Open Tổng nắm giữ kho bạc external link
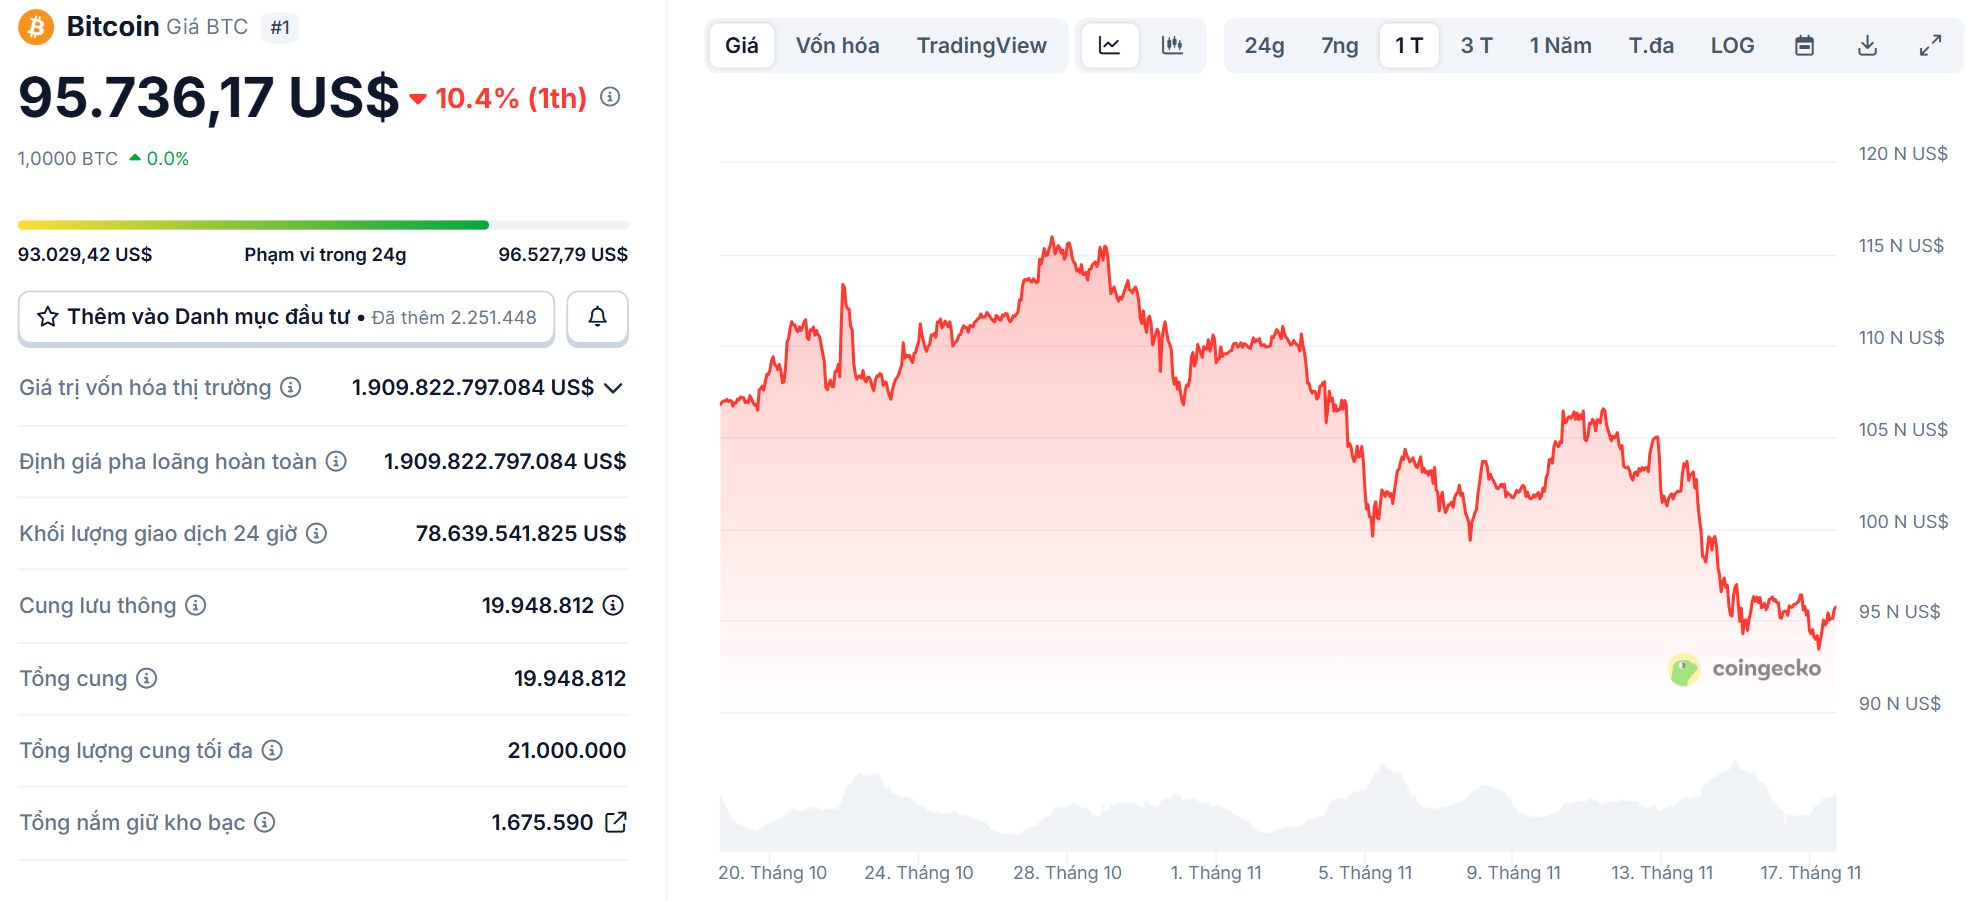The height and width of the screenshot is (901, 1971). (616, 822)
